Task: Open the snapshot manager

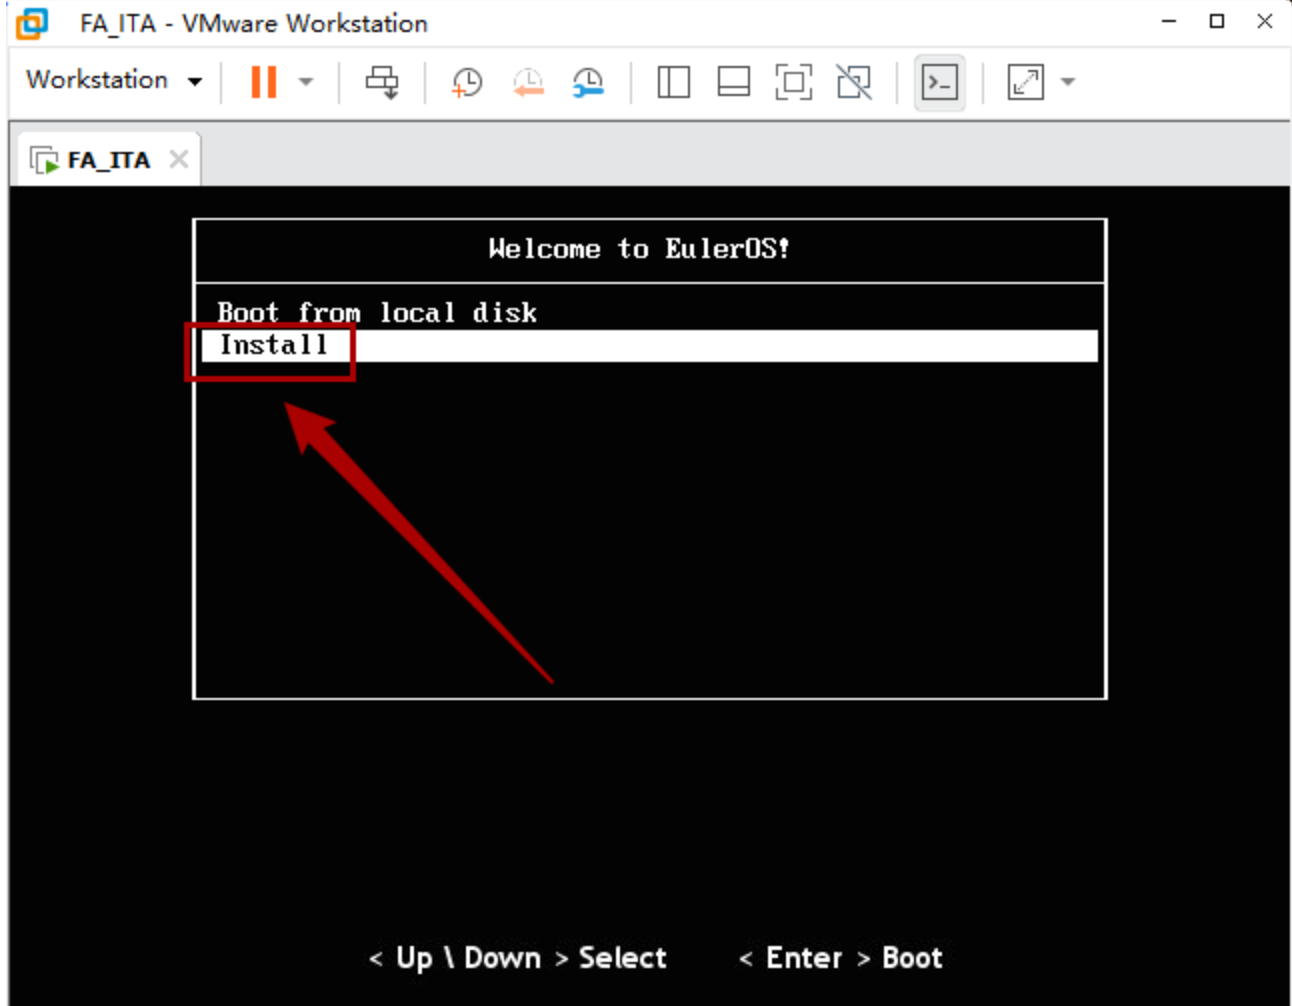Action: point(588,82)
